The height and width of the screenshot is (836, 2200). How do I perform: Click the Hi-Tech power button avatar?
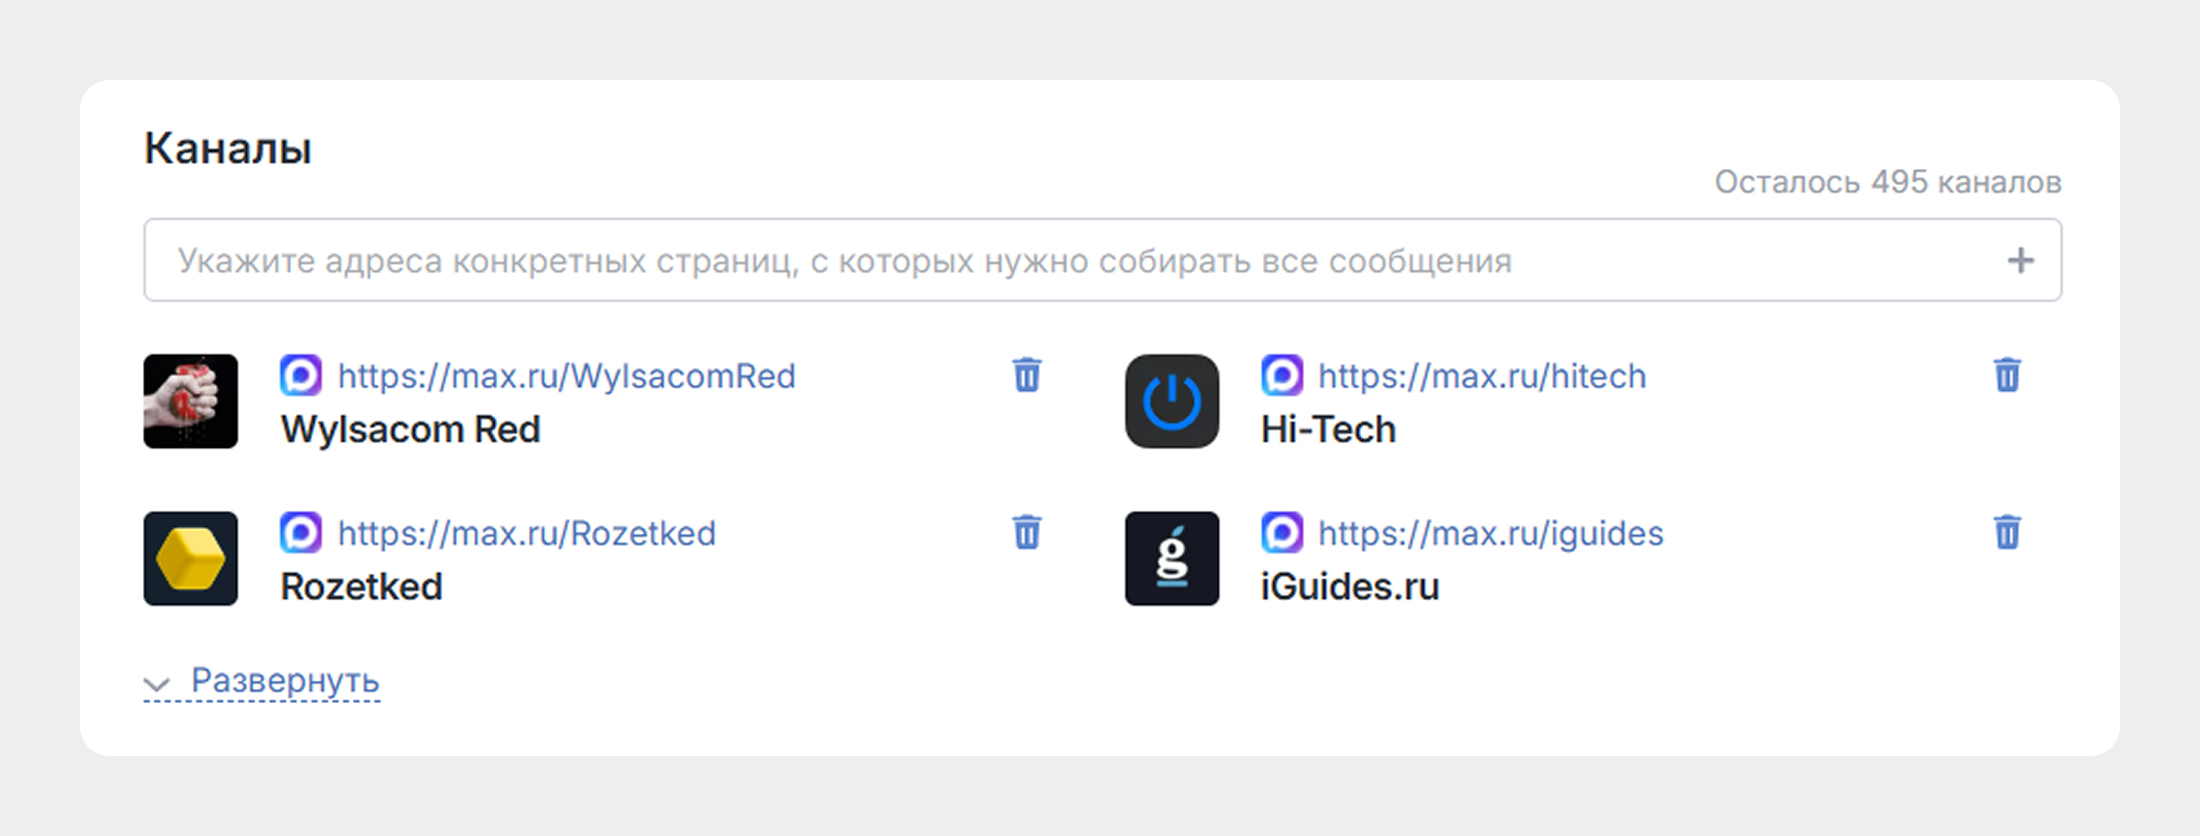tap(1172, 401)
